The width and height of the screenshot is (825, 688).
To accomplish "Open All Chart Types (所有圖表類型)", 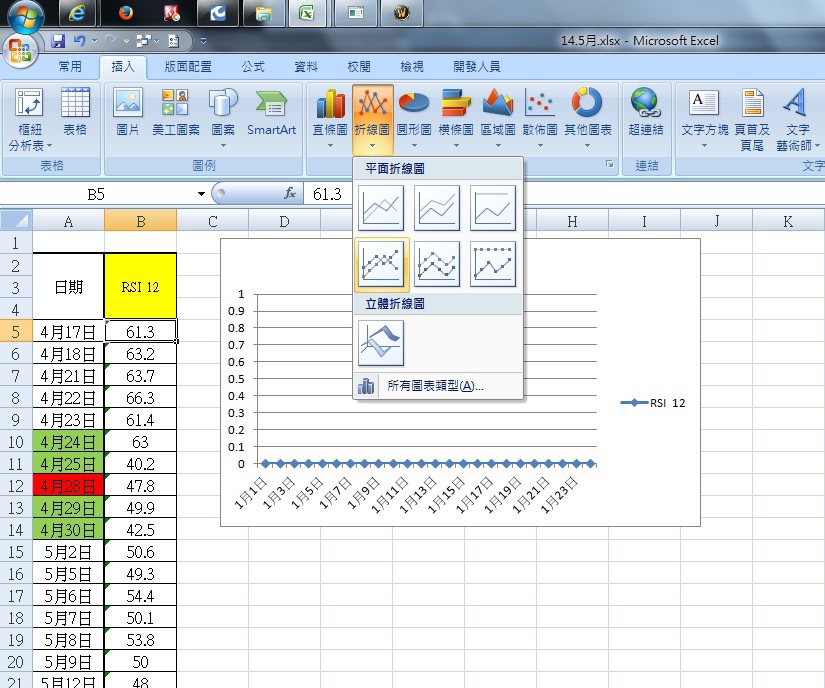I will [x=438, y=386].
